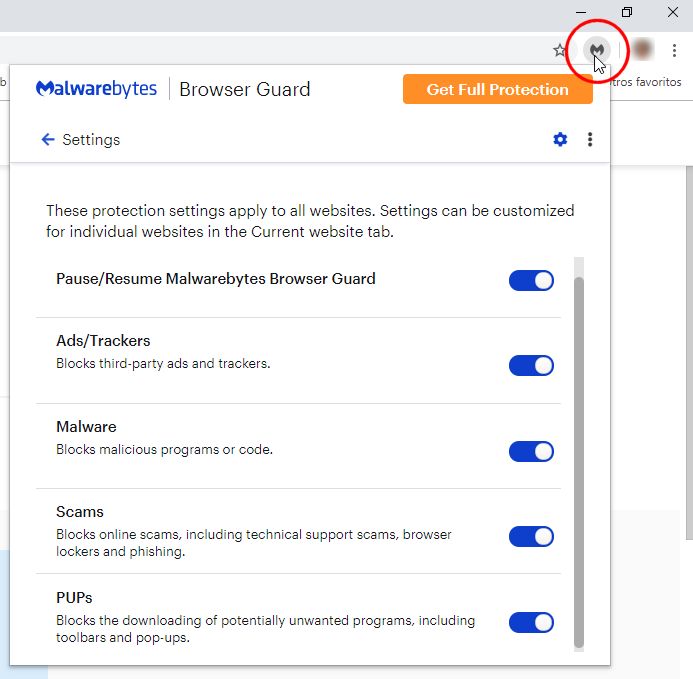This screenshot has width=693, height=679.
Task: Open Chrome's three-dot menu
Action: click(674, 50)
